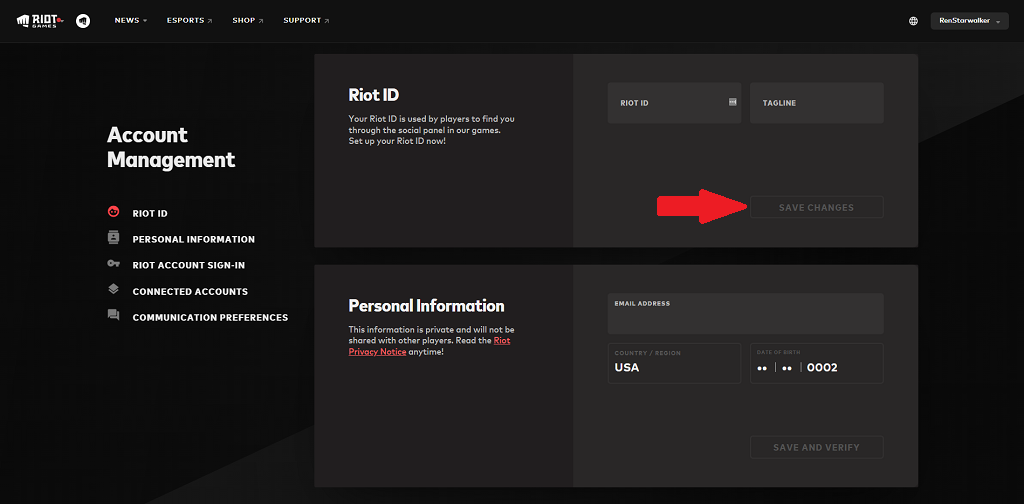Viewport: 1024px width, 504px height.
Task: Click the Connected Accounts layers icon
Action: pos(113,290)
